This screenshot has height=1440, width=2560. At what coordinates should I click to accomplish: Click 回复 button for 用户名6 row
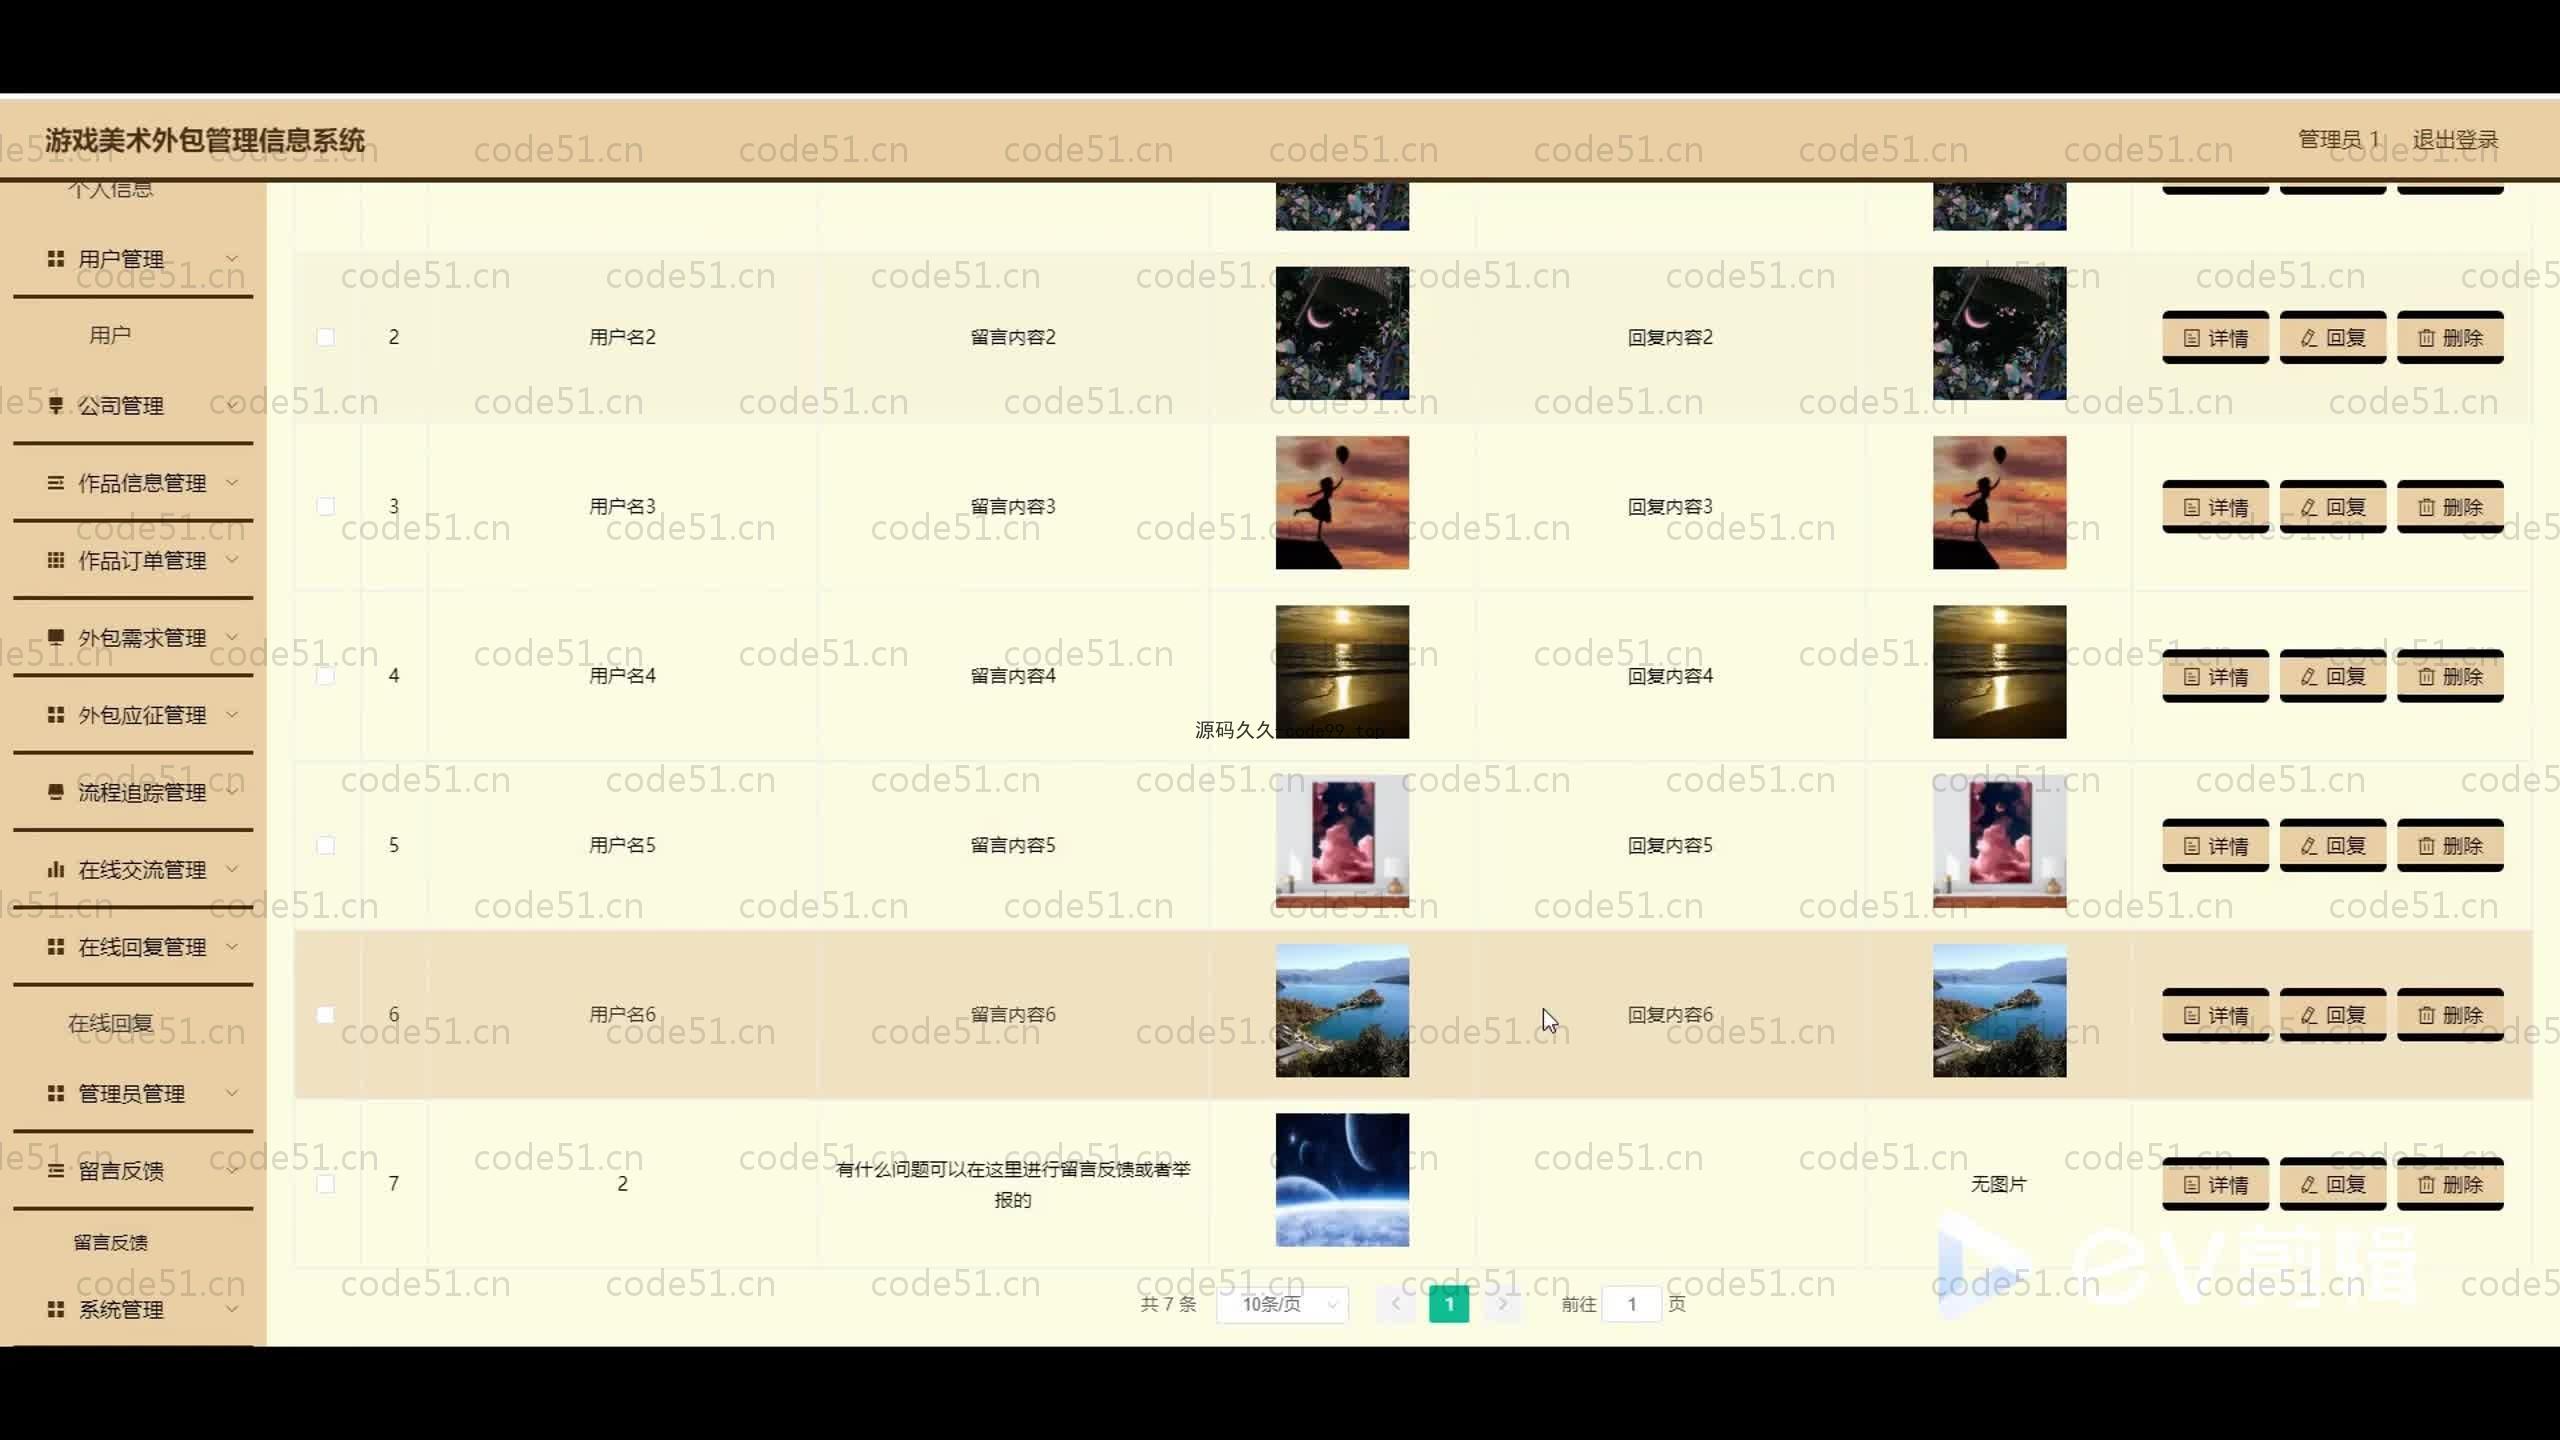tap(2332, 1015)
